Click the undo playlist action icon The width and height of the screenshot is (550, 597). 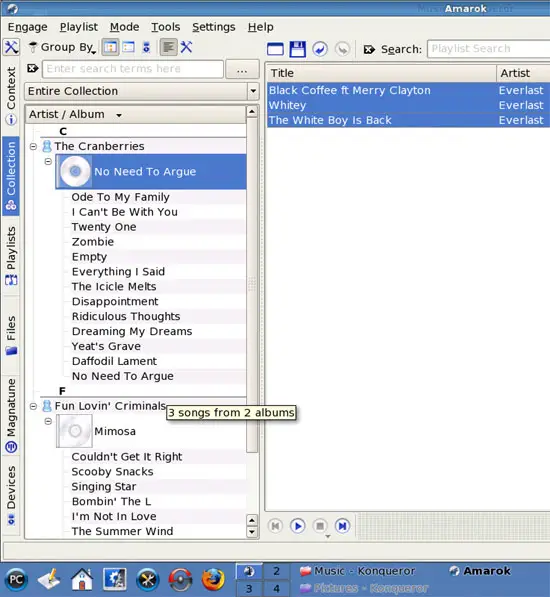pos(320,49)
